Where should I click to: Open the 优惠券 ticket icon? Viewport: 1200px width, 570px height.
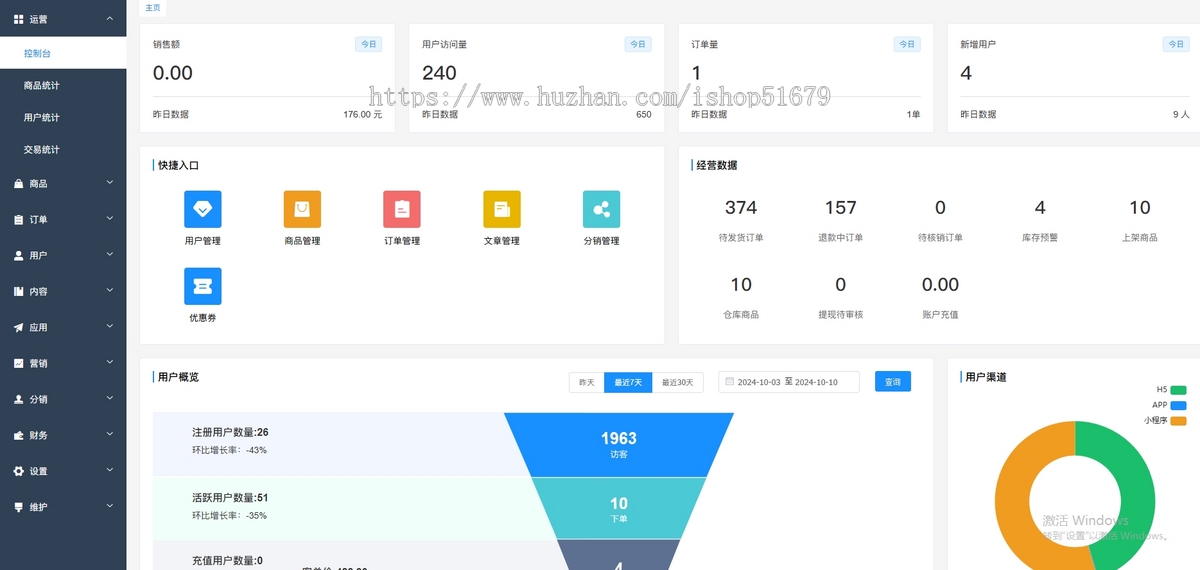coord(203,286)
